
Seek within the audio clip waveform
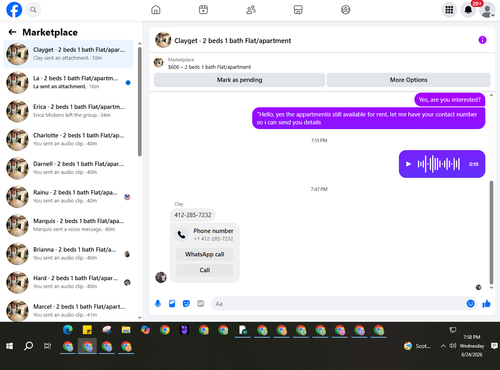[x=439, y=164]
